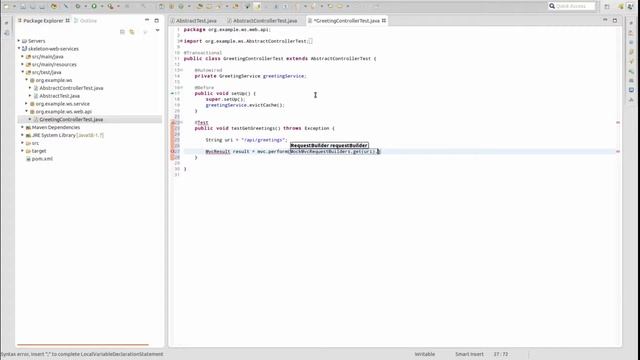Toggle Smart Insert mode in status bar

tap(469, 354)
